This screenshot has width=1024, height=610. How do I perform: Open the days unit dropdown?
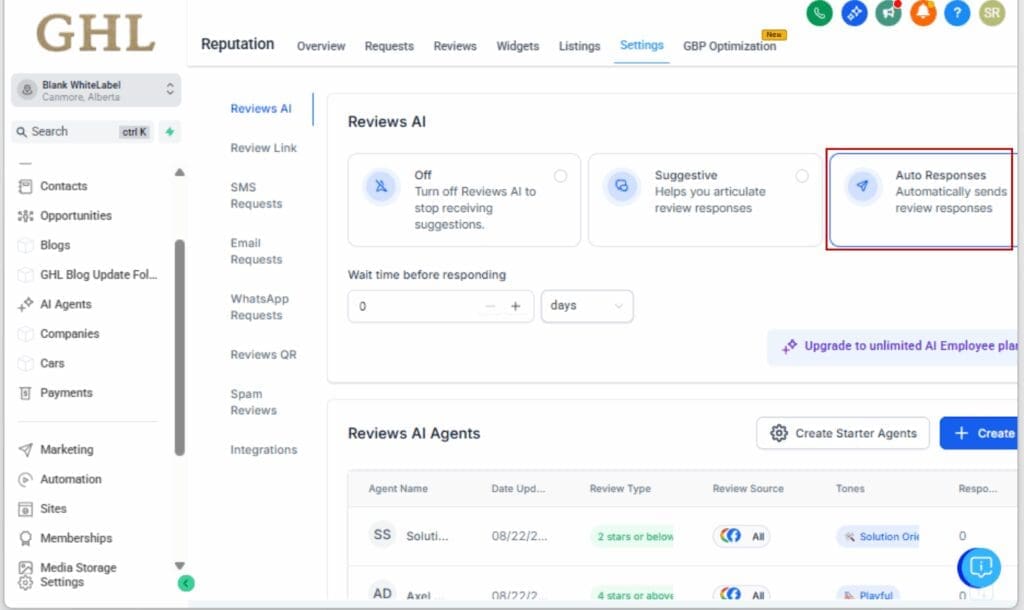pos(586,306)
